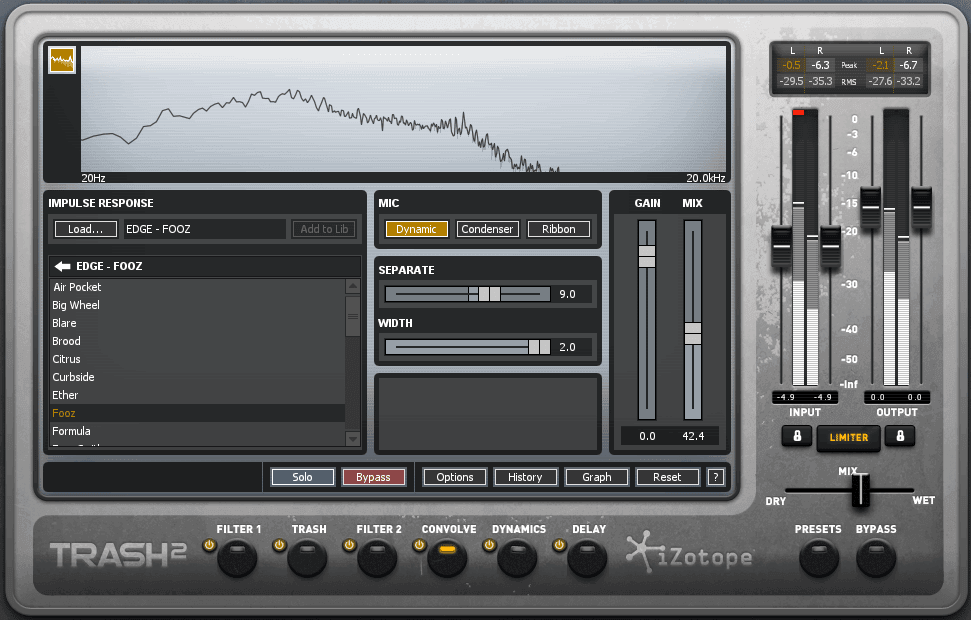971x620 pixels.
Task: Go back using the EDGE - FOOZ arrow
Action: tap(63, 266)
